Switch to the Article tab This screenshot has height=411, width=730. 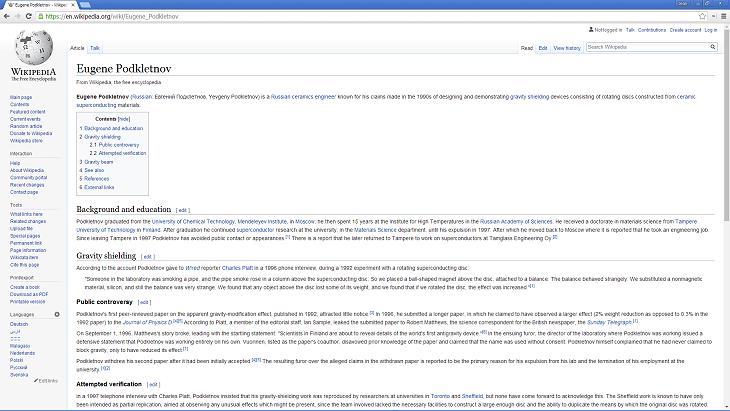coord(77,48)
